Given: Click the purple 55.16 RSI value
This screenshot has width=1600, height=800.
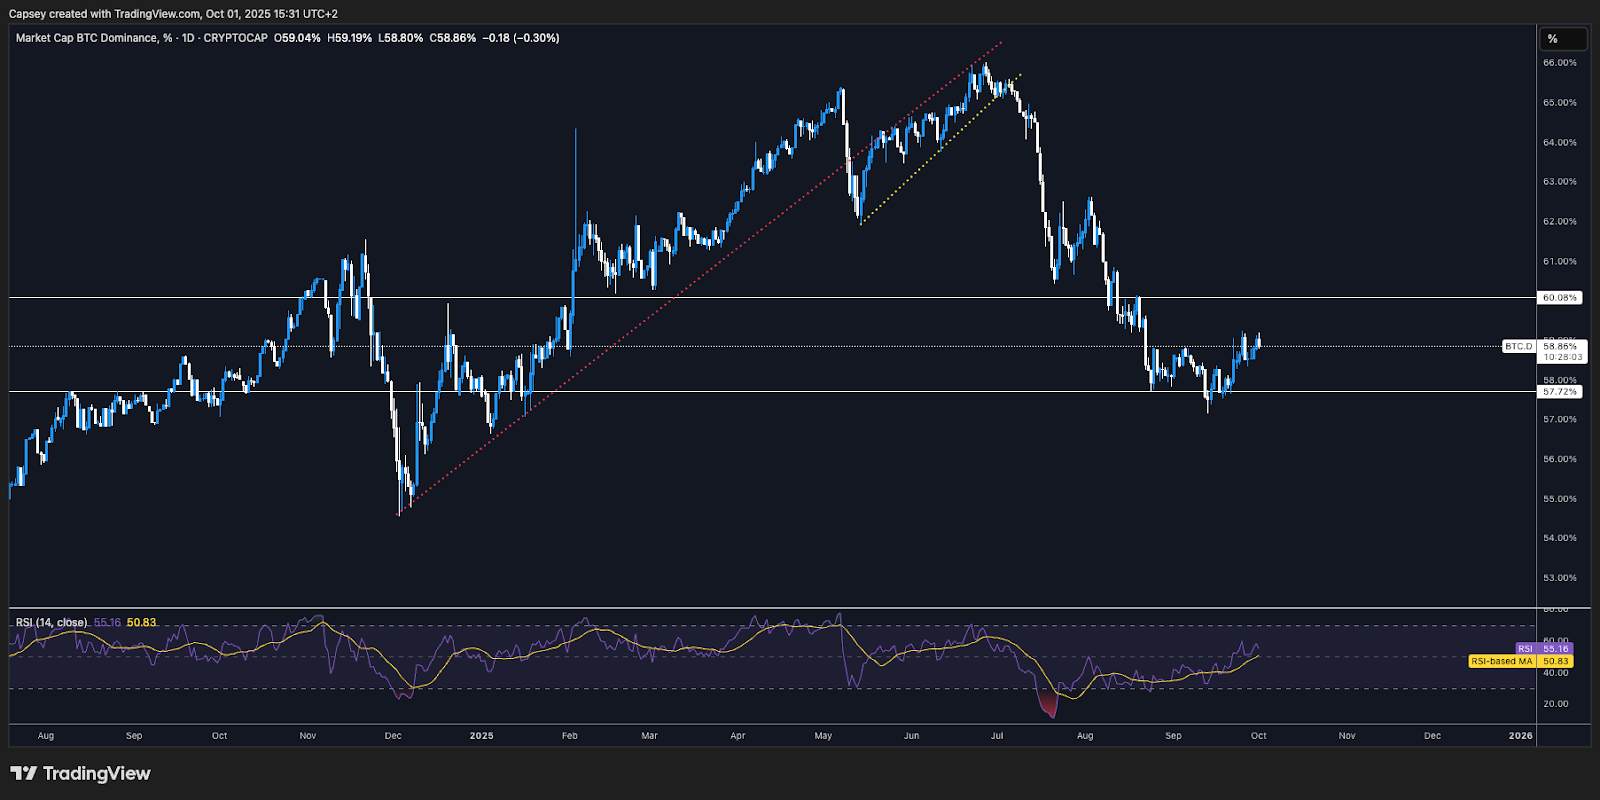Looking at the screenshot, I should pos(107,622).
